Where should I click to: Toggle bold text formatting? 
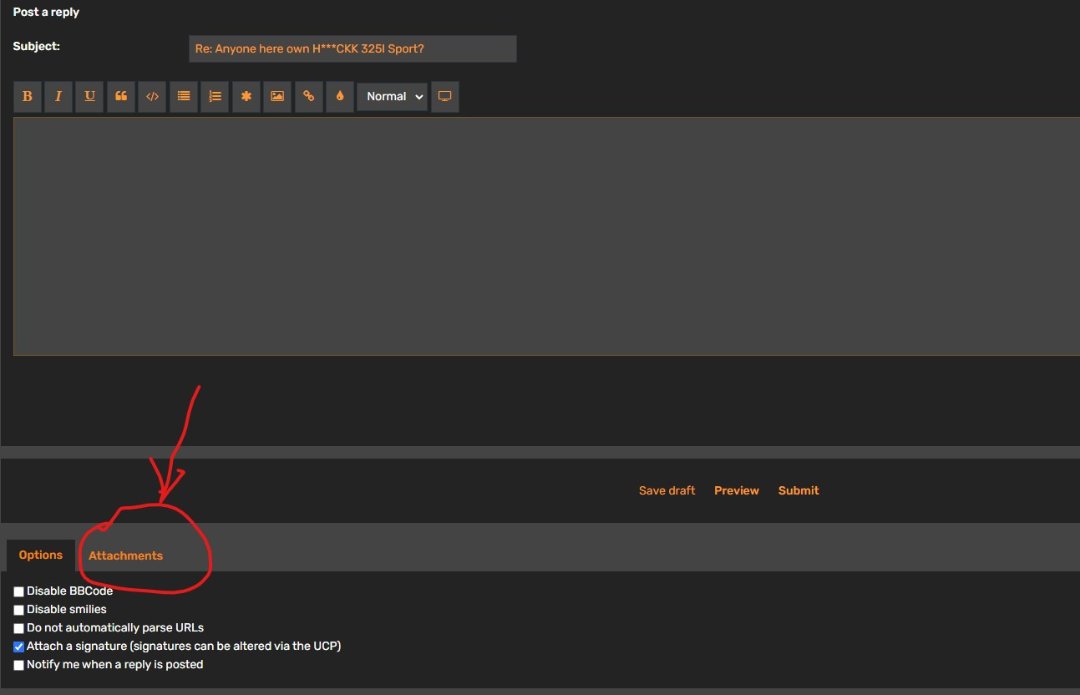[27, 97]
